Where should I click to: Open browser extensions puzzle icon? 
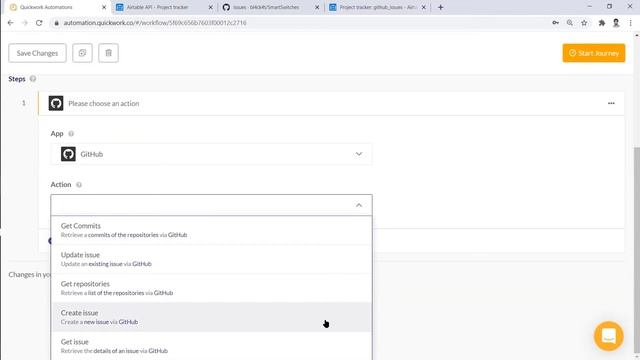pyautogui.click(x=602, y=23)
